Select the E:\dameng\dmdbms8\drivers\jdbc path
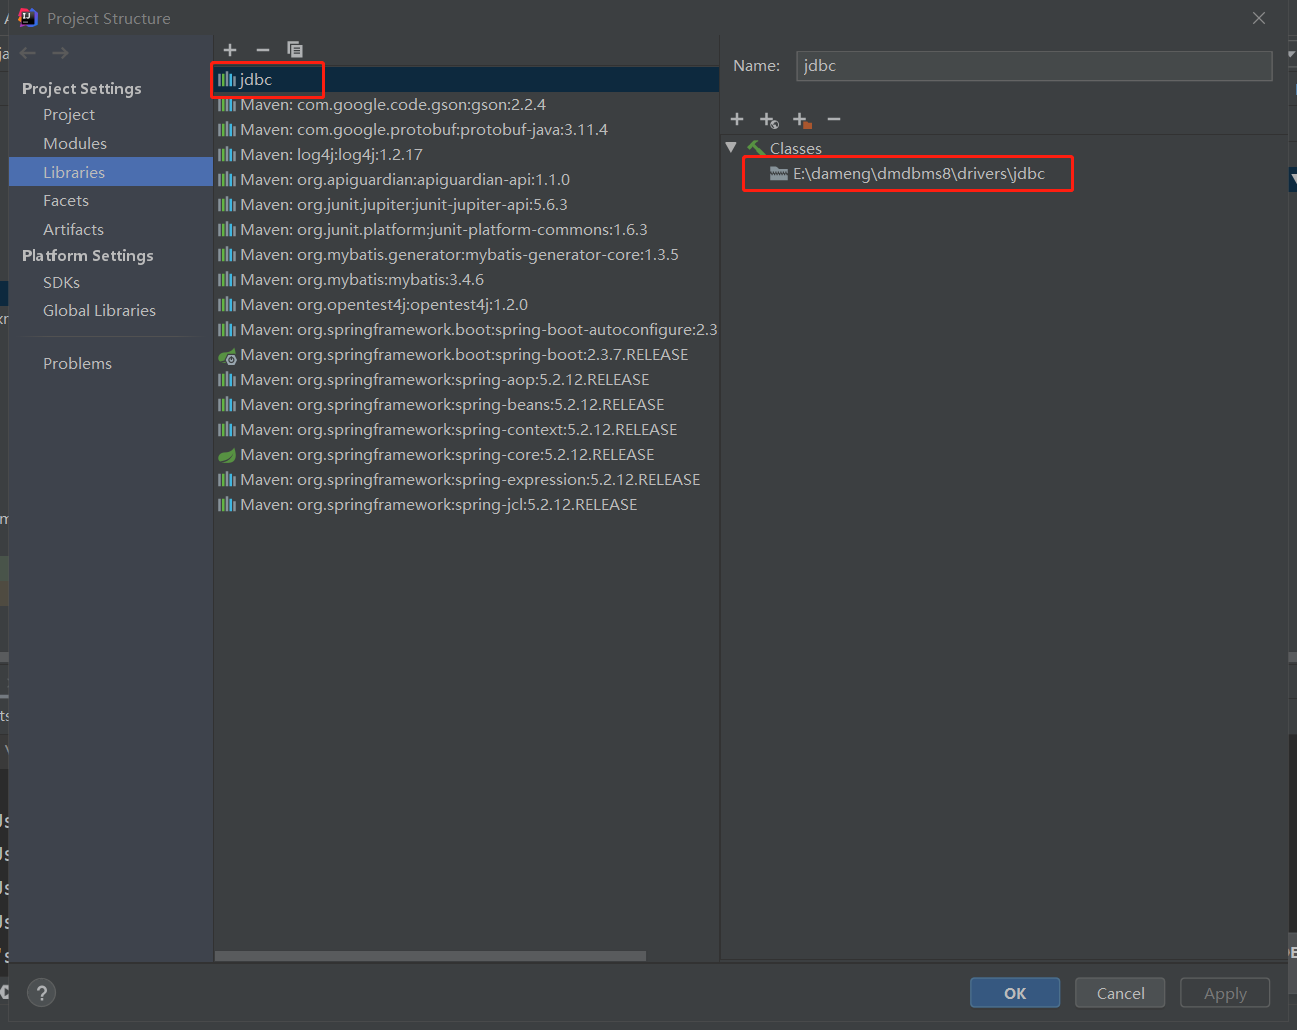The image size is (1297, 1030). click(x=918, y=173)
